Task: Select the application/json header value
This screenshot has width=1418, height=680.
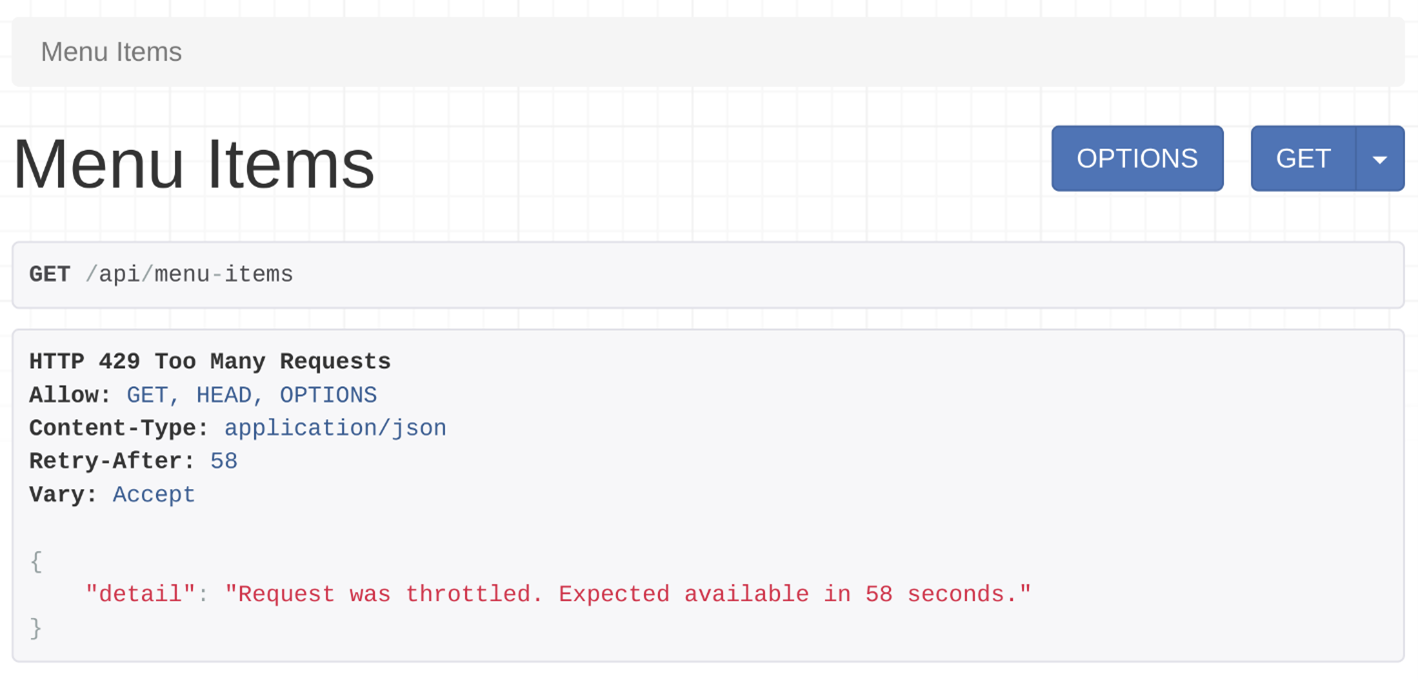Action: (x=335, y=428)
